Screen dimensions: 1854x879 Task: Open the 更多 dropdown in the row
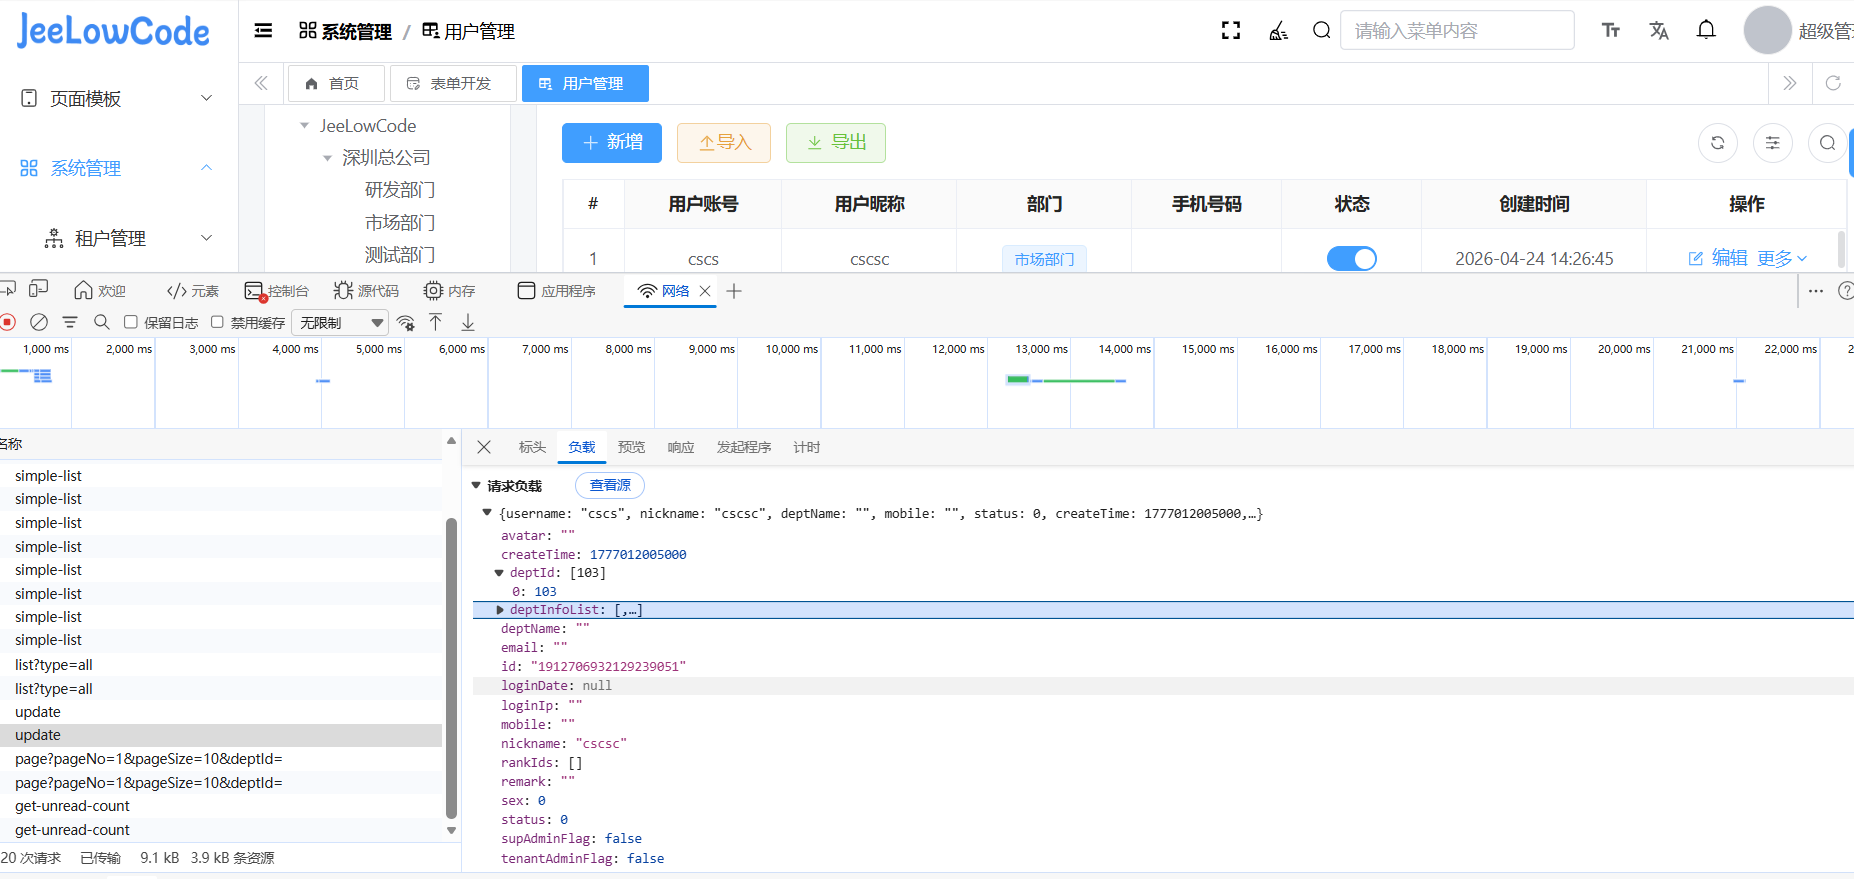click(1782, 259)
